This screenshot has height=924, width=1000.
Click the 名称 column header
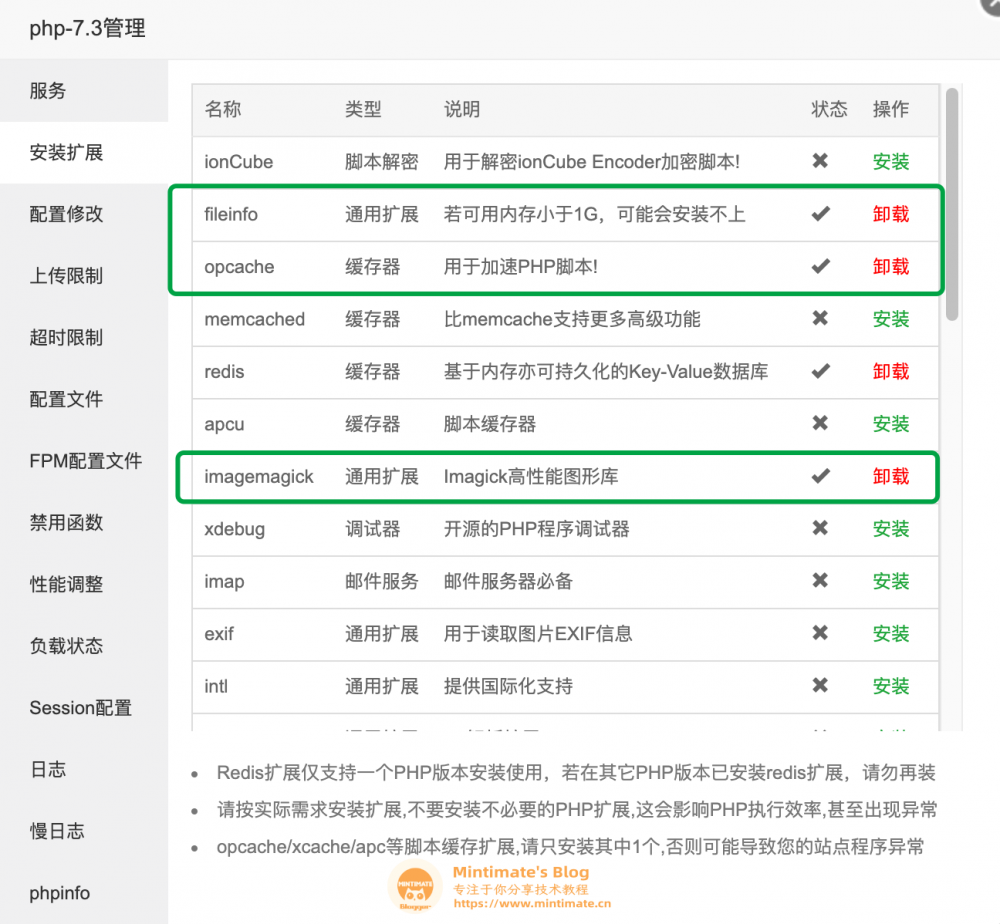tap(223, 109)
